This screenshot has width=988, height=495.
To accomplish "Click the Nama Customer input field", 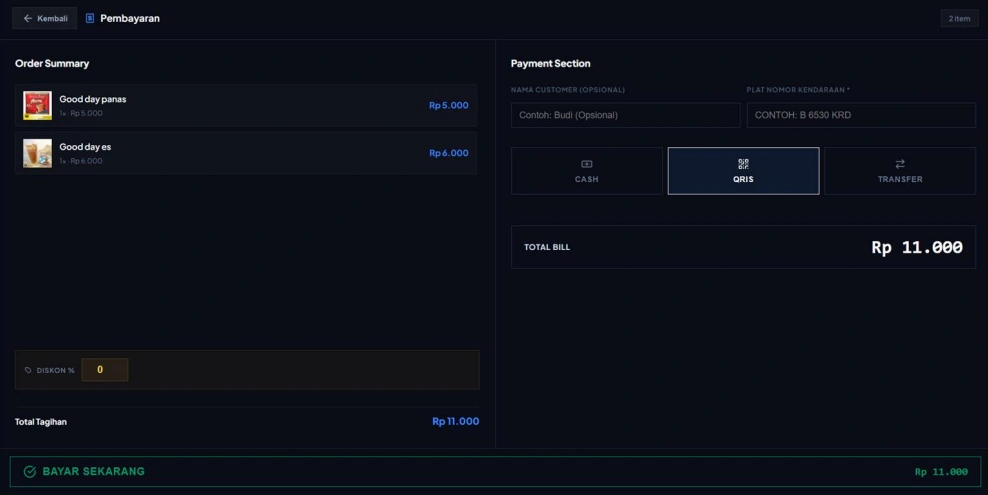I will point(625,115).
